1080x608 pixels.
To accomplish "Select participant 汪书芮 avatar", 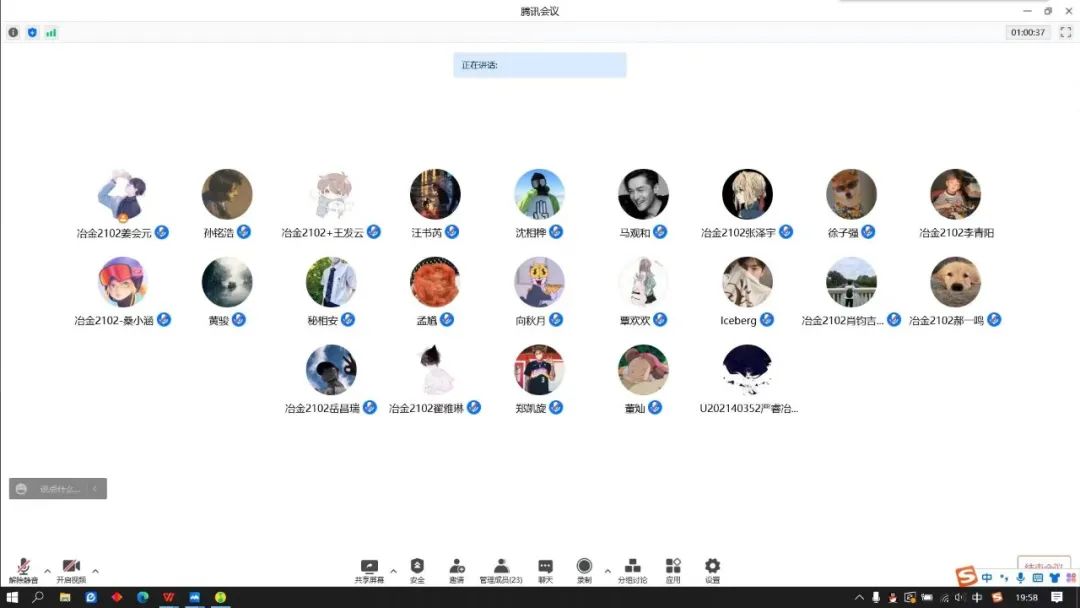I will [x=435, y=194].
